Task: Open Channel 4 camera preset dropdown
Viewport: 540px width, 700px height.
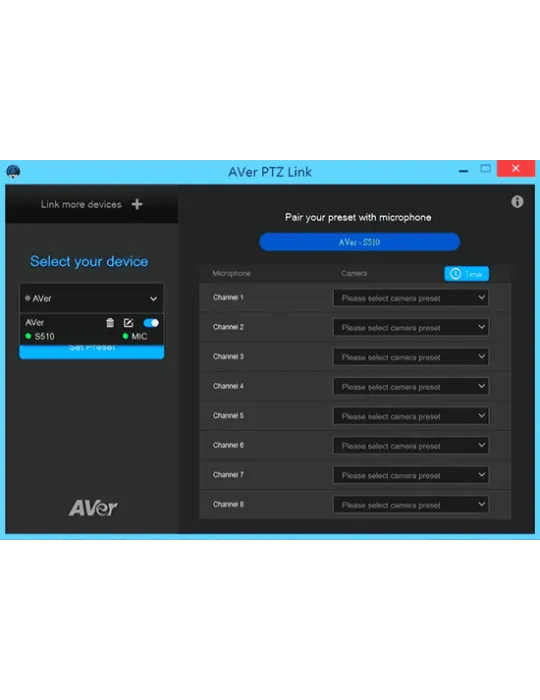Action: tap(411, 386)
